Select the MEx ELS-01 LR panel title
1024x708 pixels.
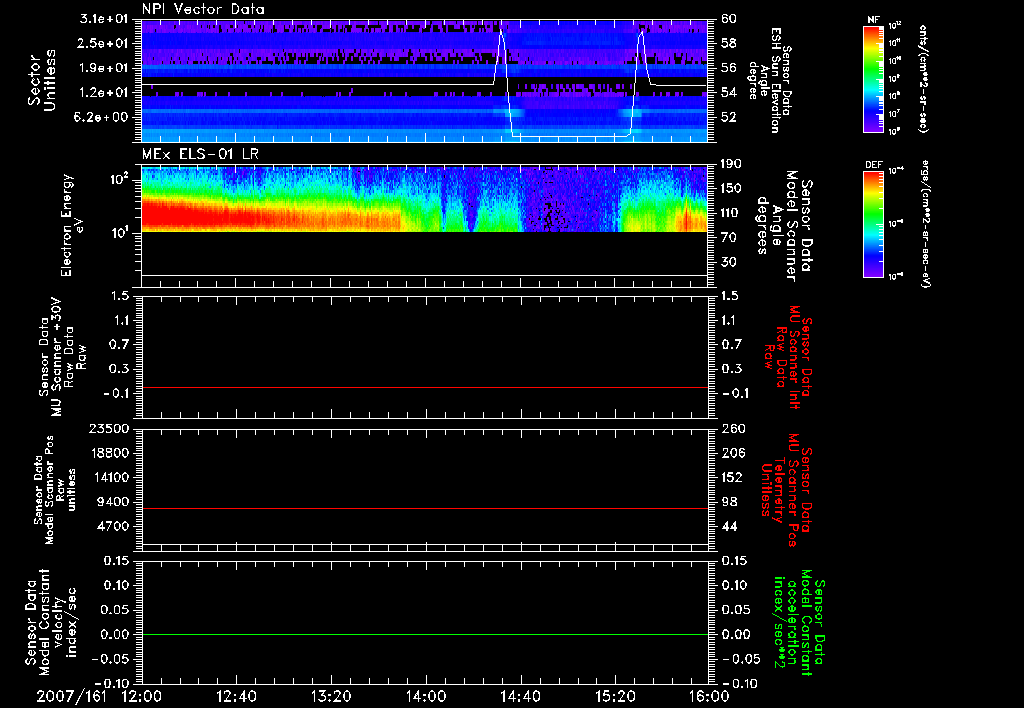click(x=200, y=154)
